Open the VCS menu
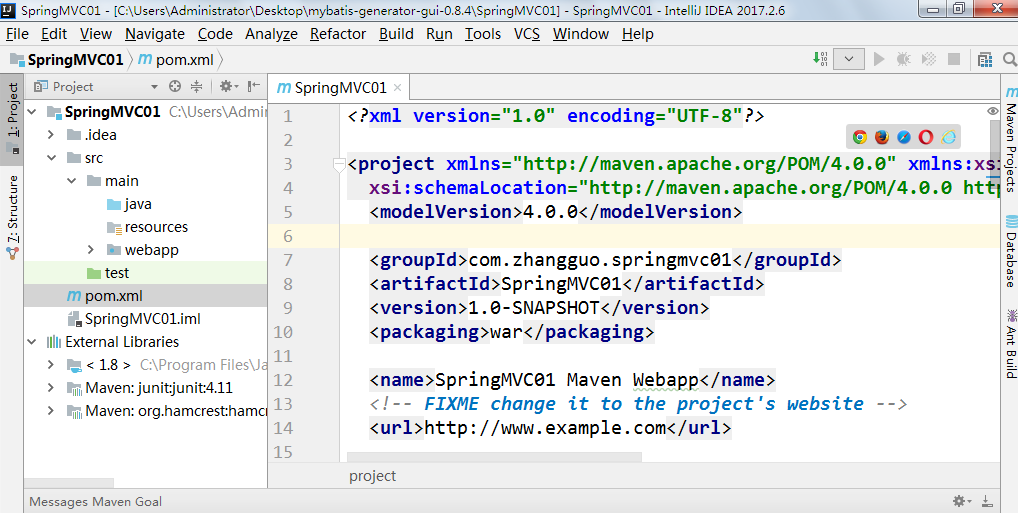 (527, 34)
